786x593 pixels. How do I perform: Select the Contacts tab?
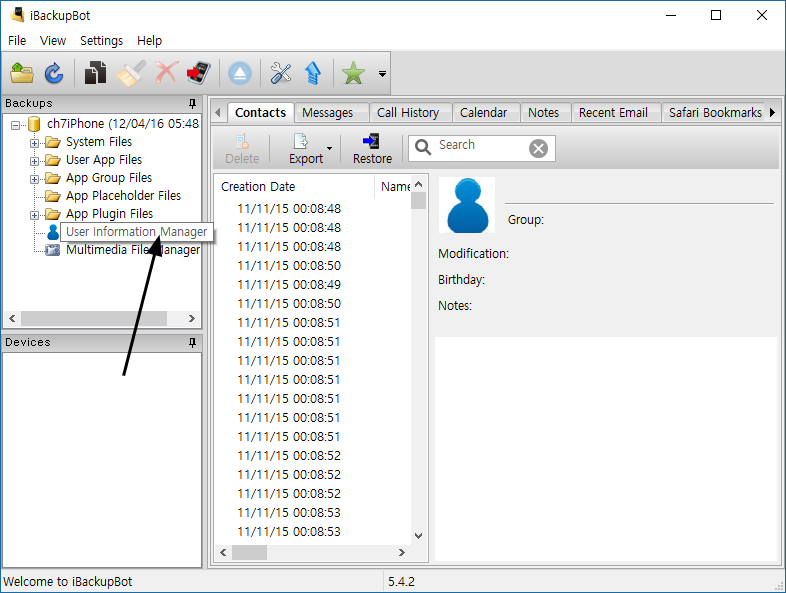pyautogui.click(x=261, y=112)
